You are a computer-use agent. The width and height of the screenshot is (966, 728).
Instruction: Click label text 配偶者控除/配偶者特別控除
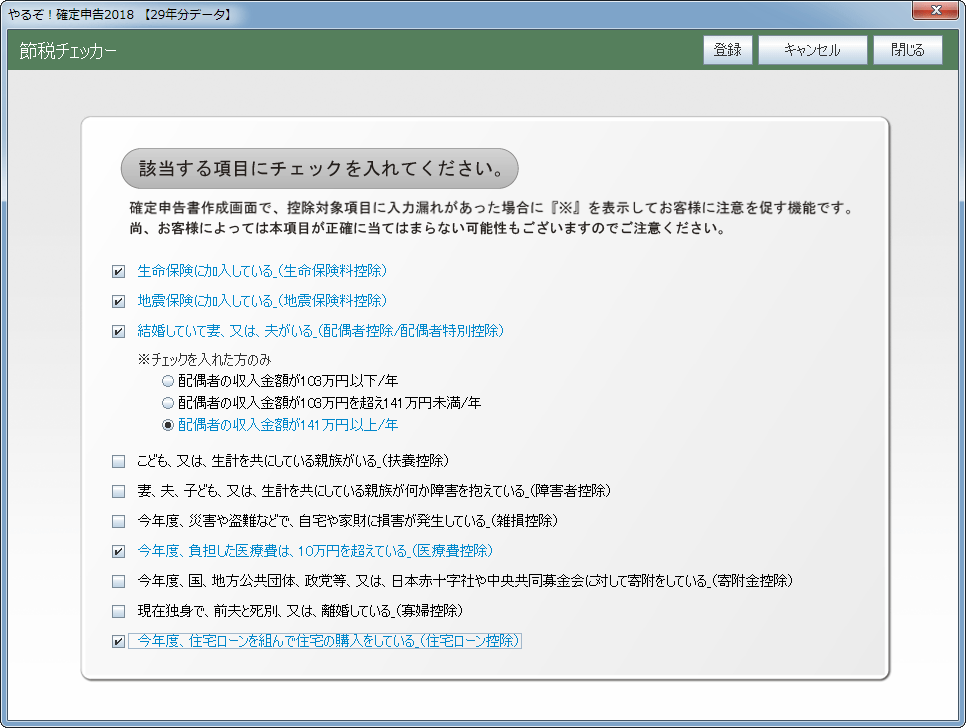pyautogui.click(x=412, y=331)
